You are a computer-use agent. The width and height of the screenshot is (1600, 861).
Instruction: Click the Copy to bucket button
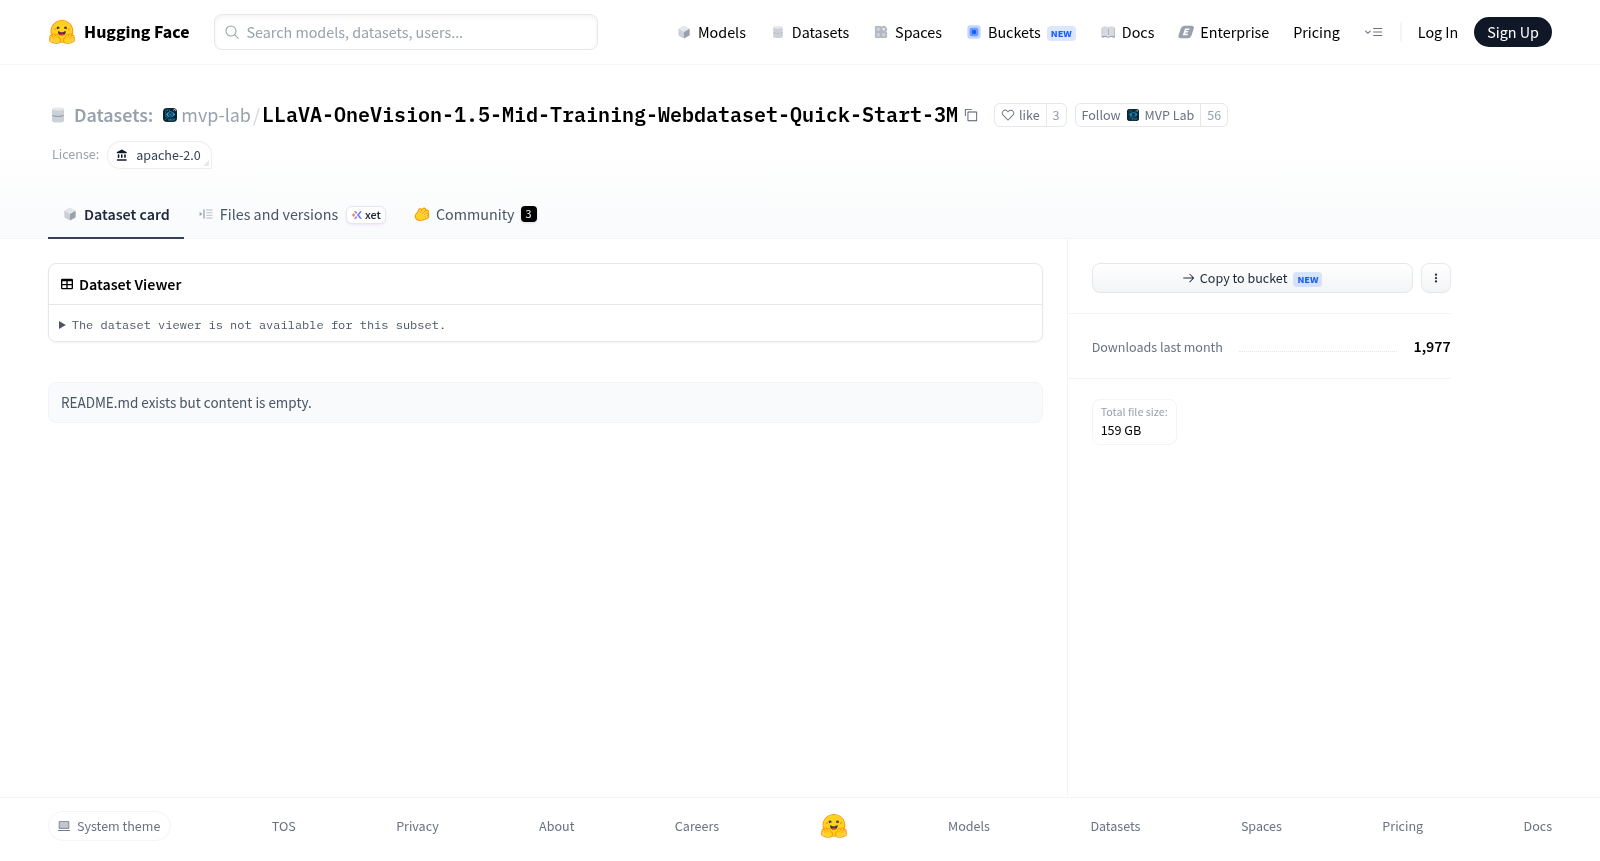pyautogui.click(x=1252, y=278)
